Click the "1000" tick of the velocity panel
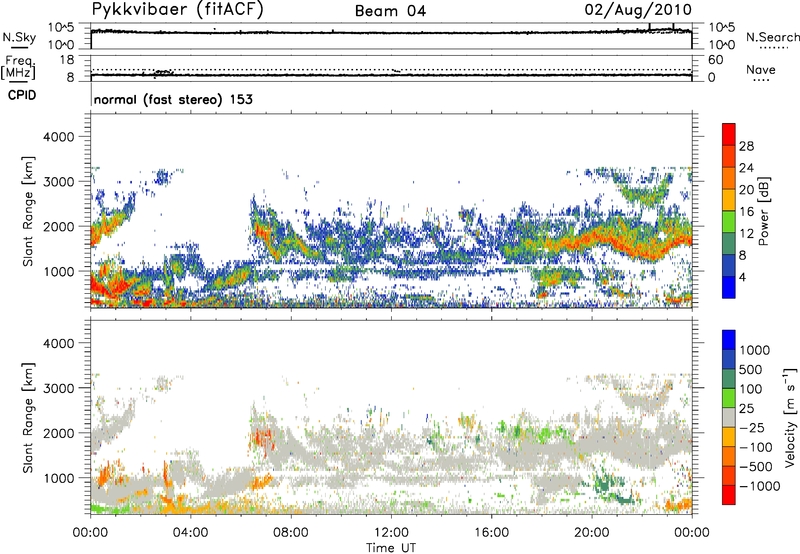 coord(58,478)
